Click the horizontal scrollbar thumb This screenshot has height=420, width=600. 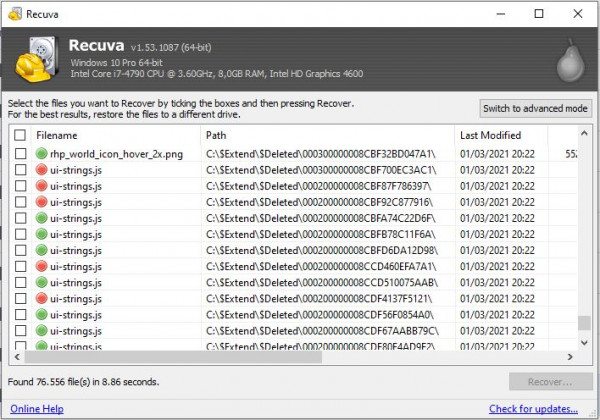point(173,357)
